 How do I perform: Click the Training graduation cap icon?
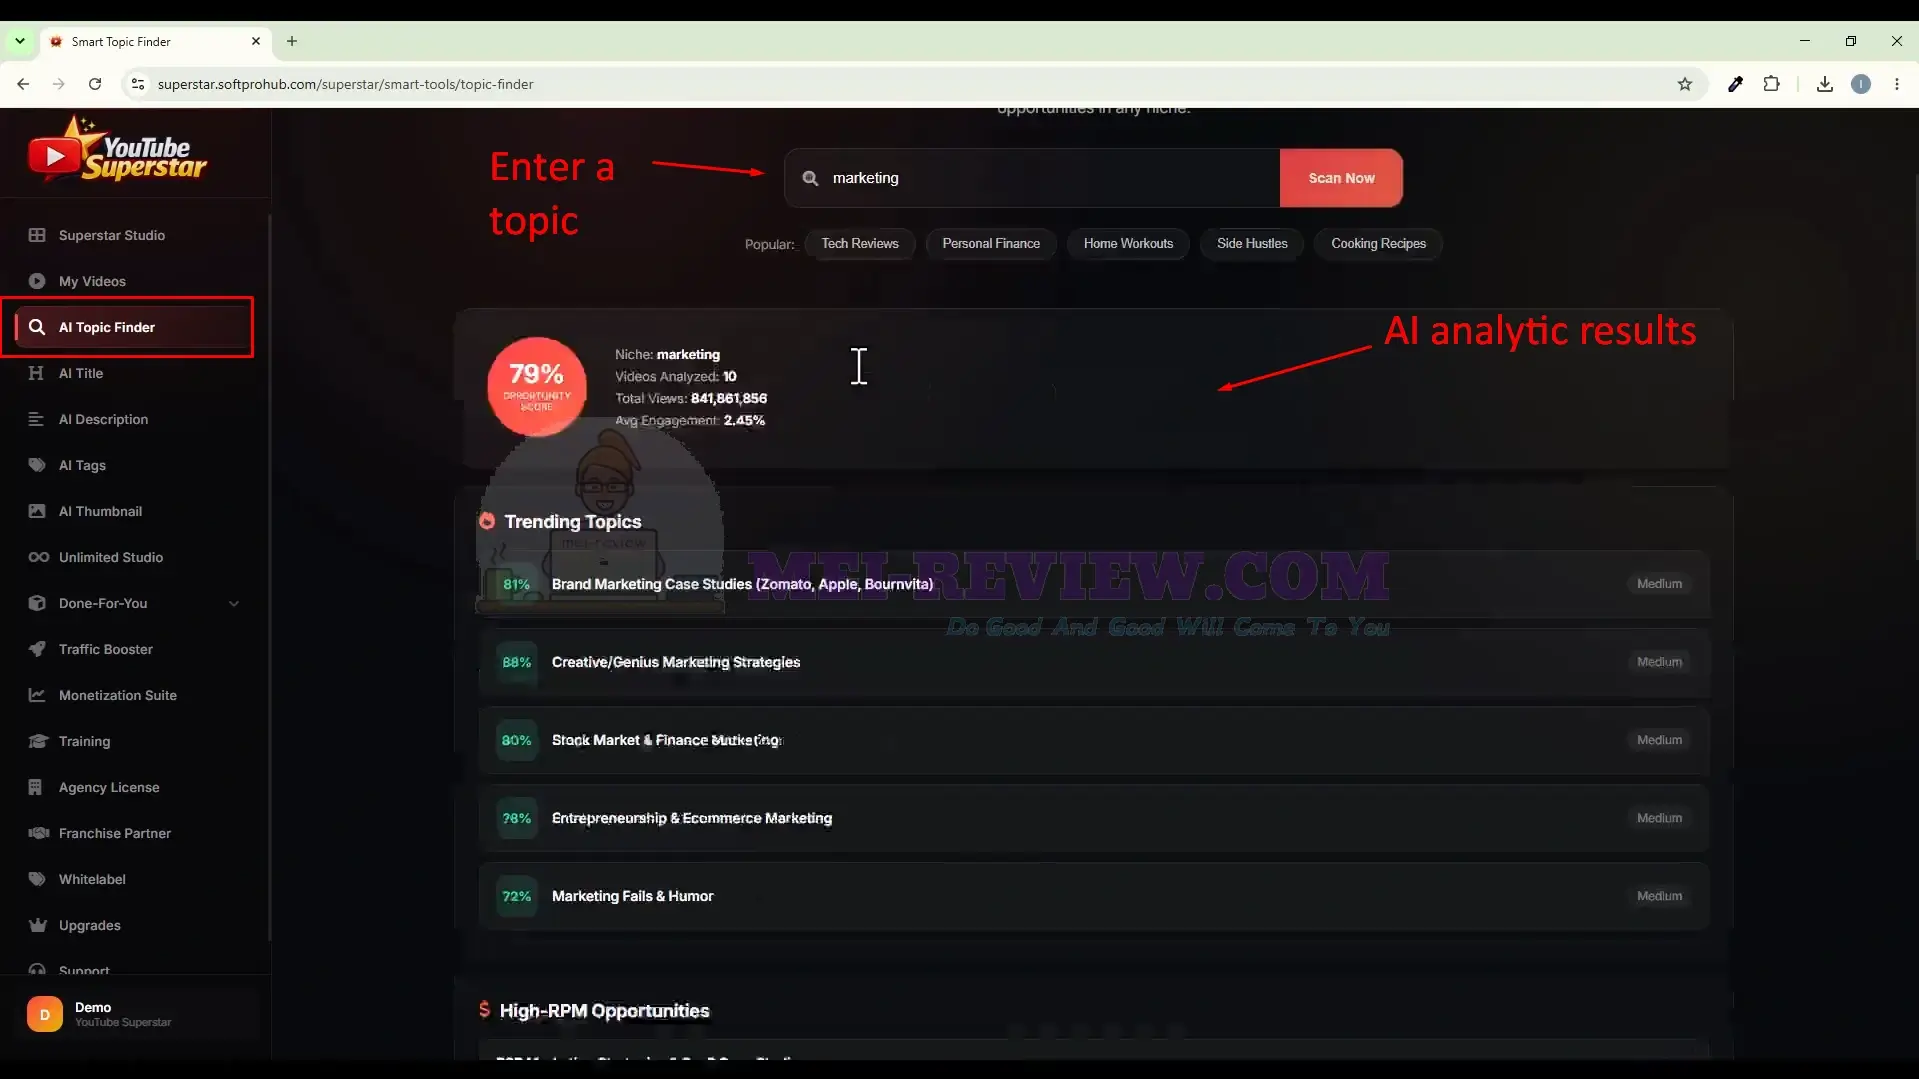pyautogui.click(x=38, y=741)
